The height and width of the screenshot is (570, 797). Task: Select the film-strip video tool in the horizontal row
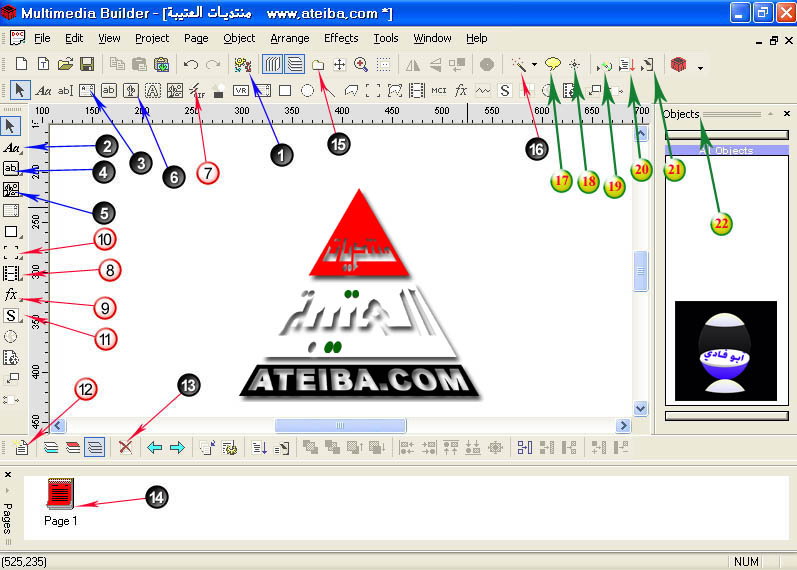pos(417,91)
